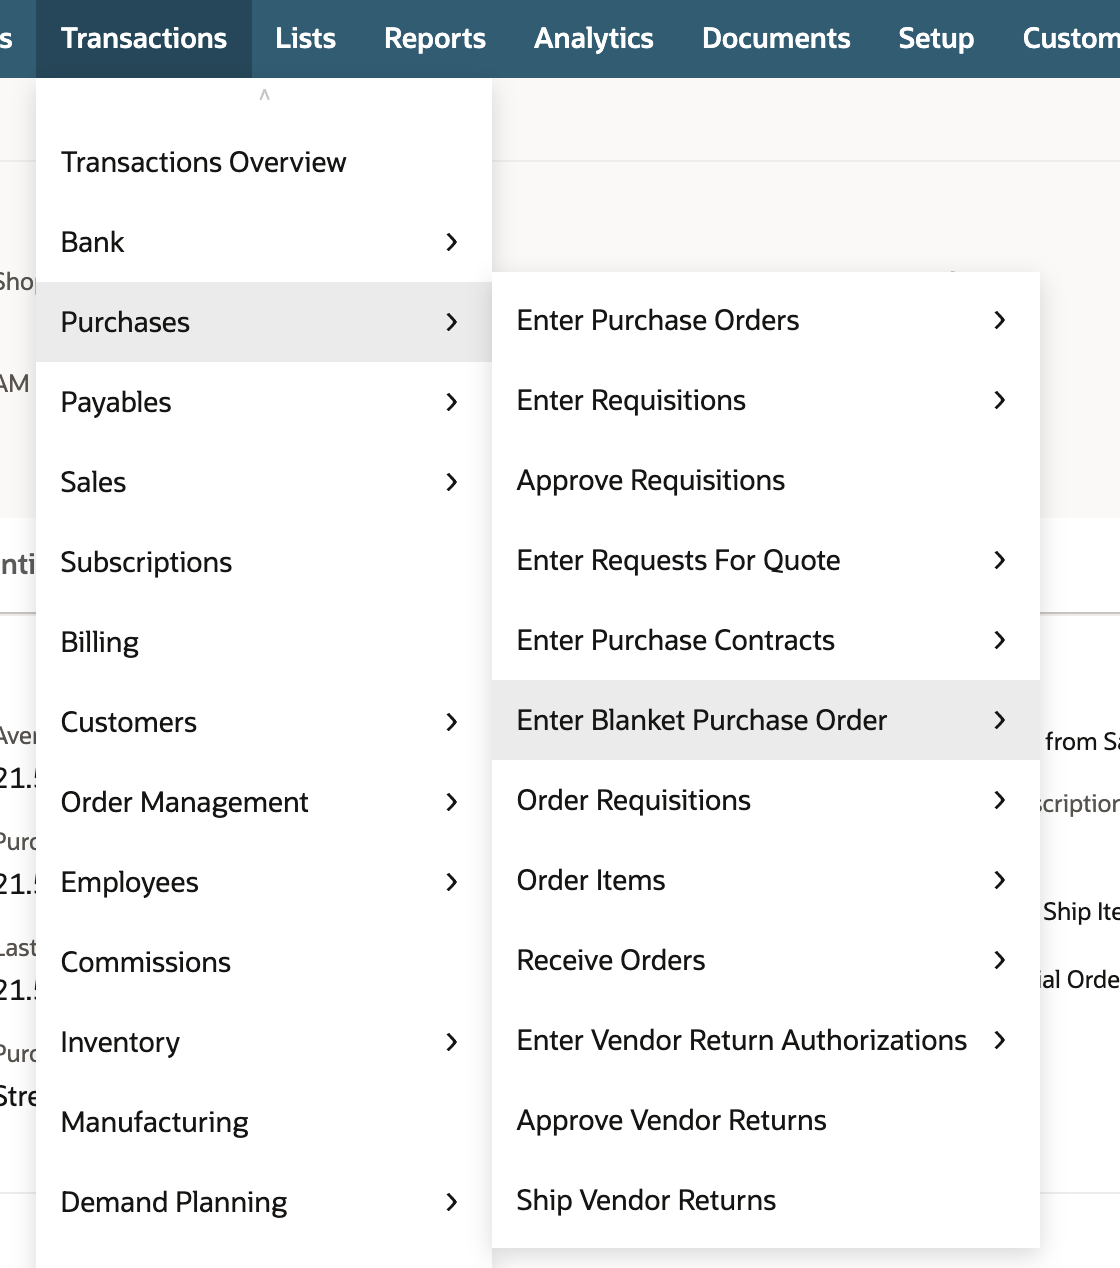Expand the Sales submenu arrow
Screen dimensions: 1120x1268
(x=452, y=482)
